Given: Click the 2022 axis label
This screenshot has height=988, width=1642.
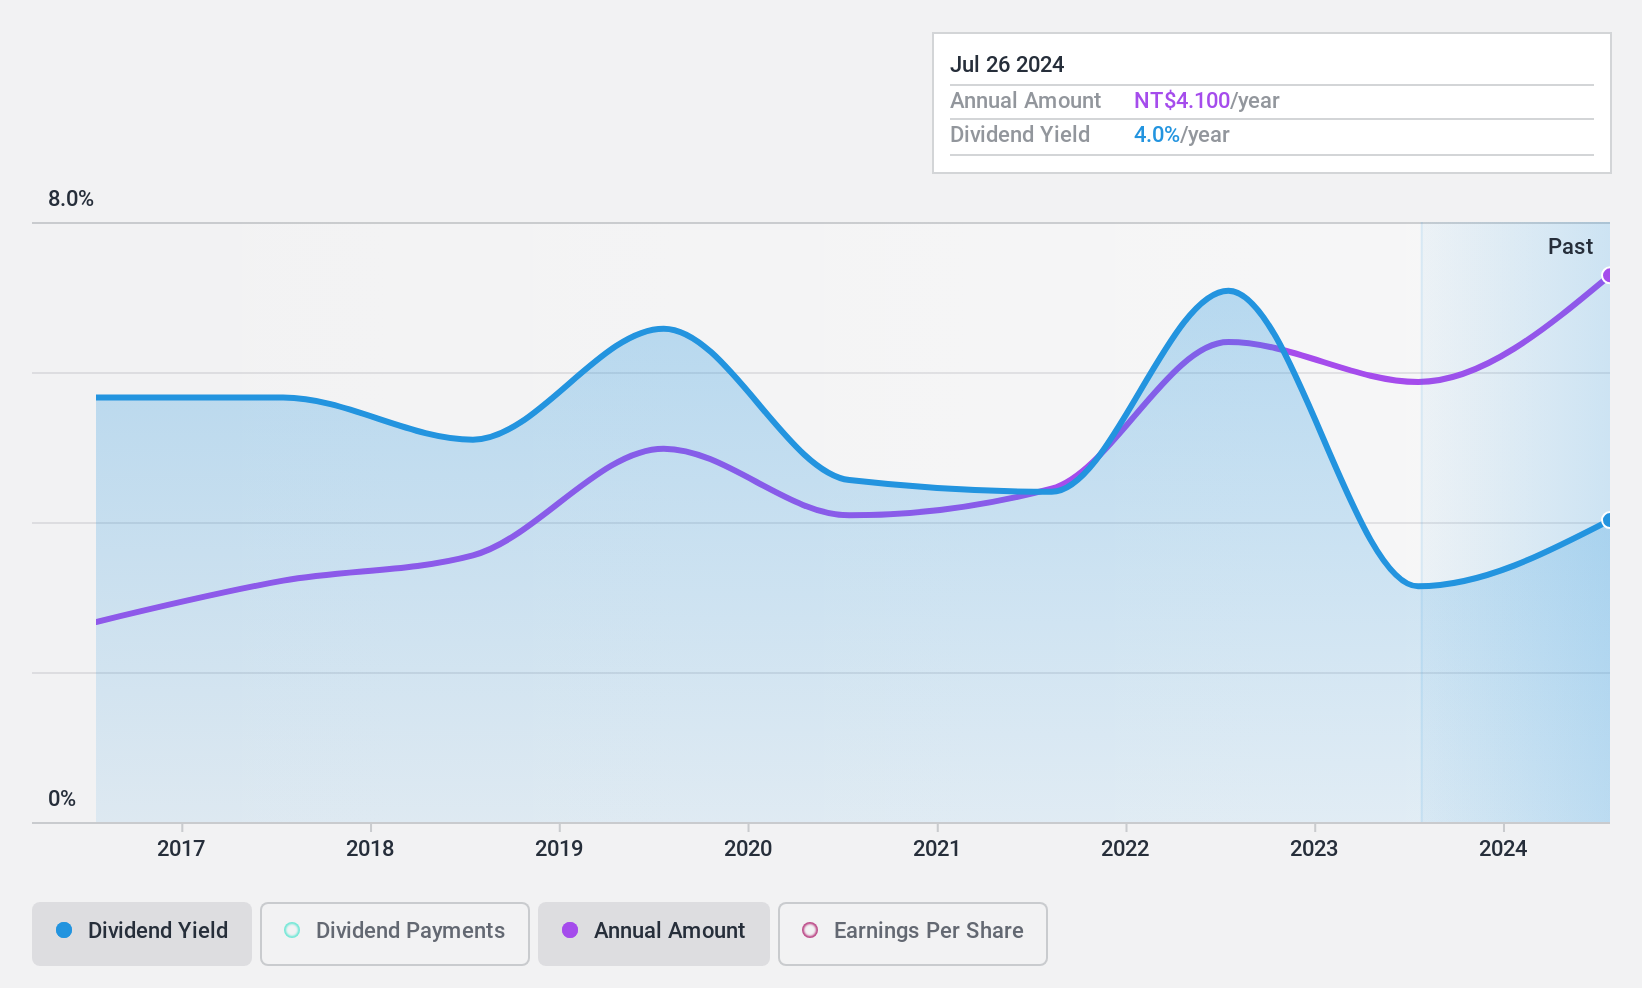Looking at the screenshot, I should pyautogui.click(x=1125, y=849).
